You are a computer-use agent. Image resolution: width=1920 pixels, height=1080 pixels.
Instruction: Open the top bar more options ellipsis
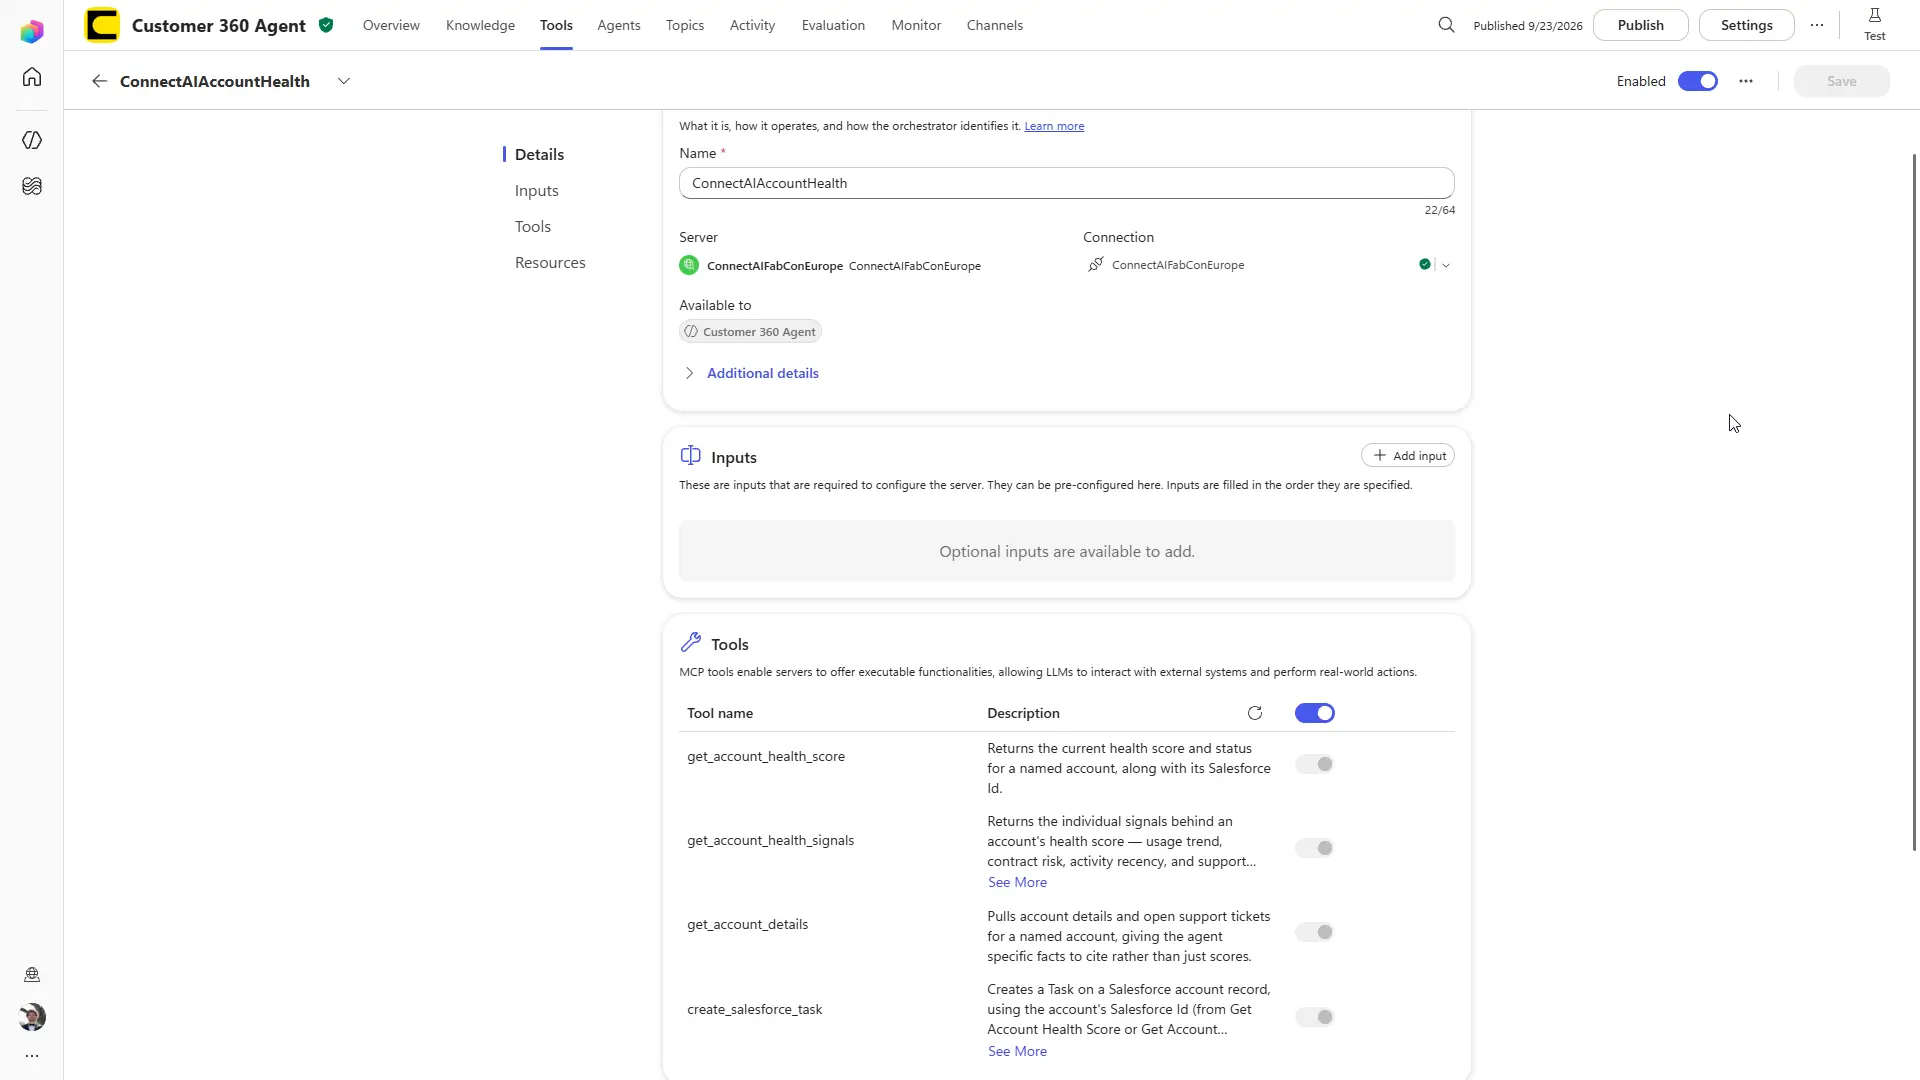coord(1817,25)
